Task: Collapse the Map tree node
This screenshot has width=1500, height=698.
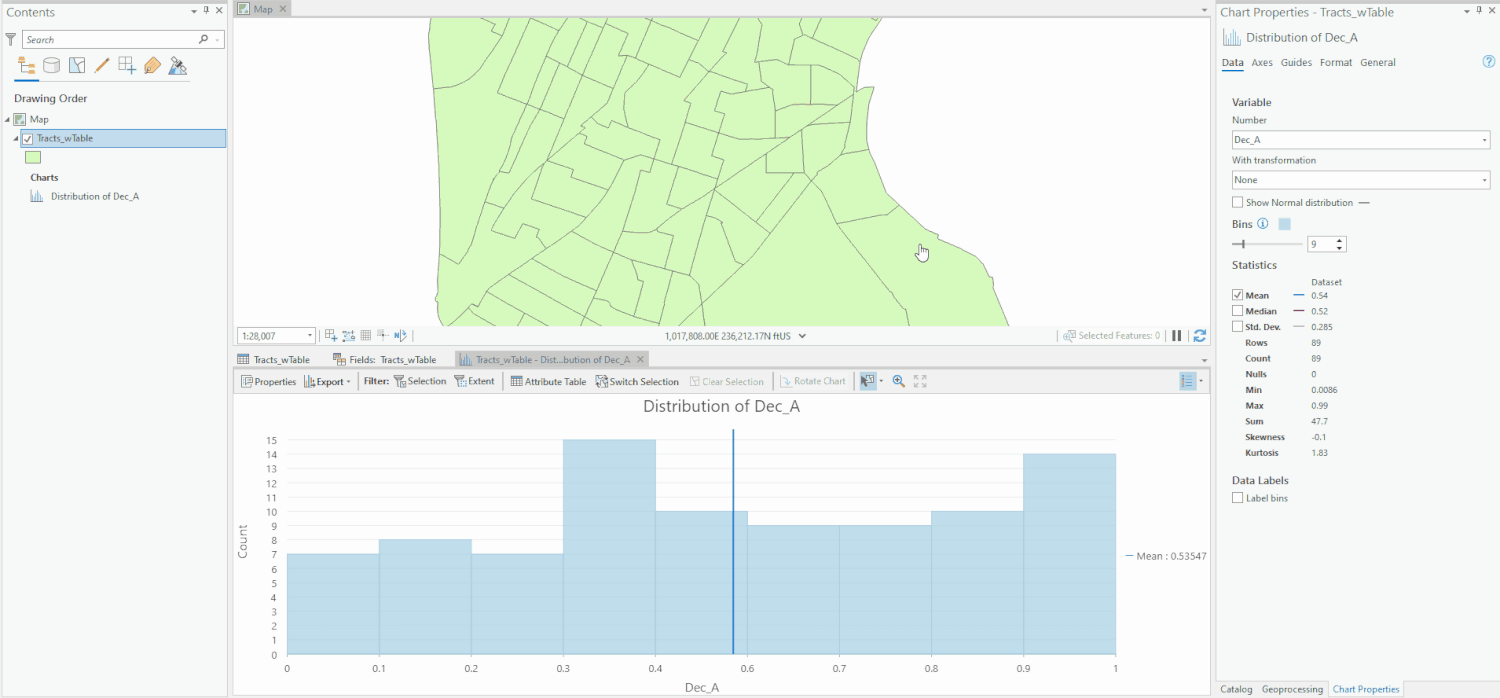Action: click(8, 120)
